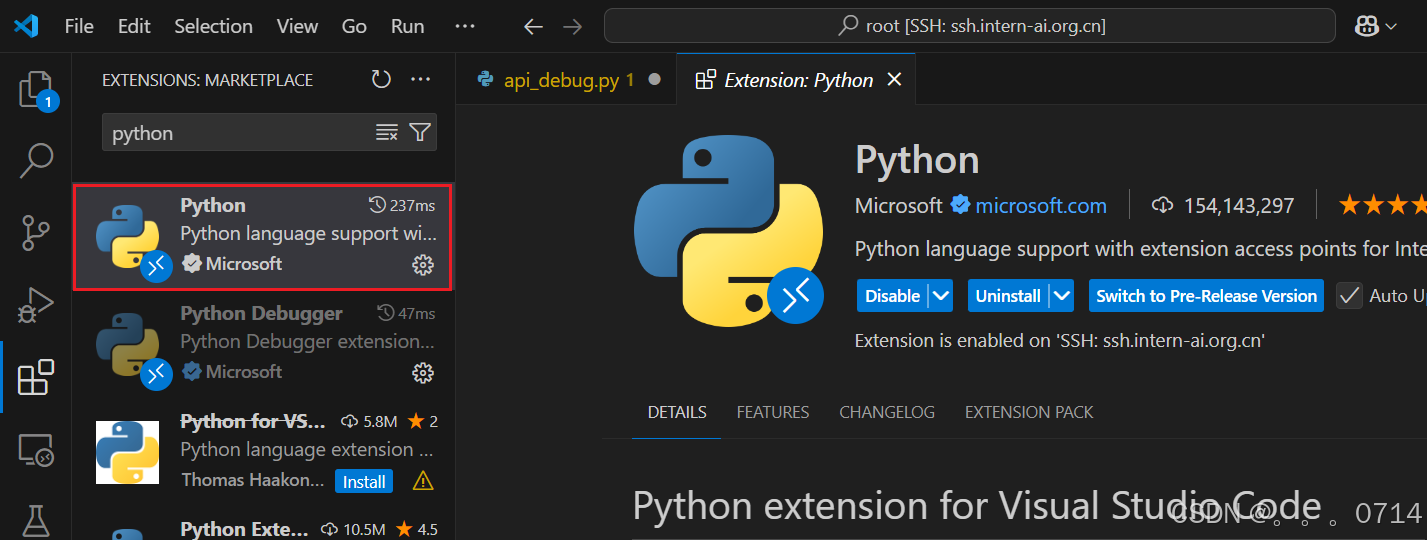Open the Search view in activity bar

pyautogui.click(x=36, y=160)
